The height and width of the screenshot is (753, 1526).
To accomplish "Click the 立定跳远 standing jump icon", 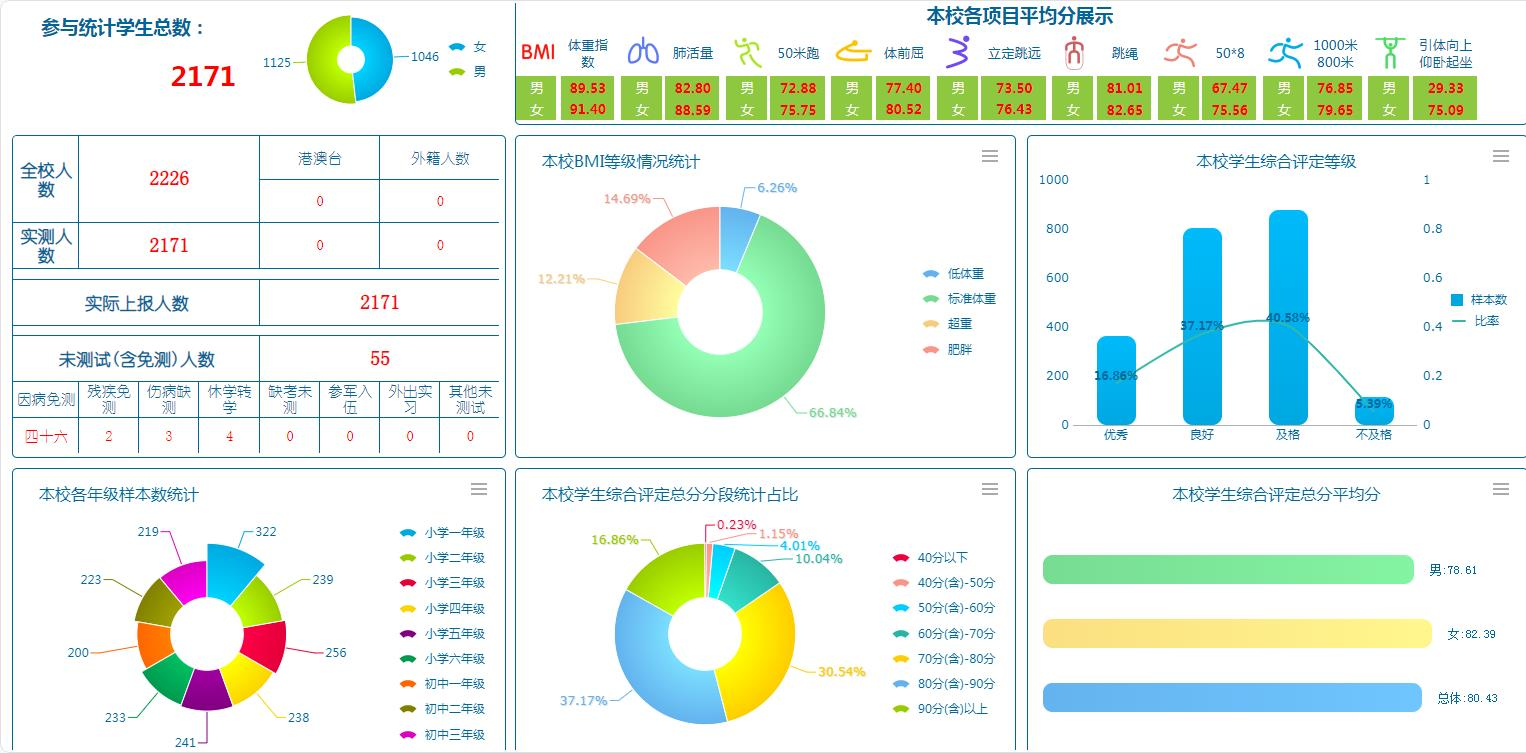I will pos(959,52).
